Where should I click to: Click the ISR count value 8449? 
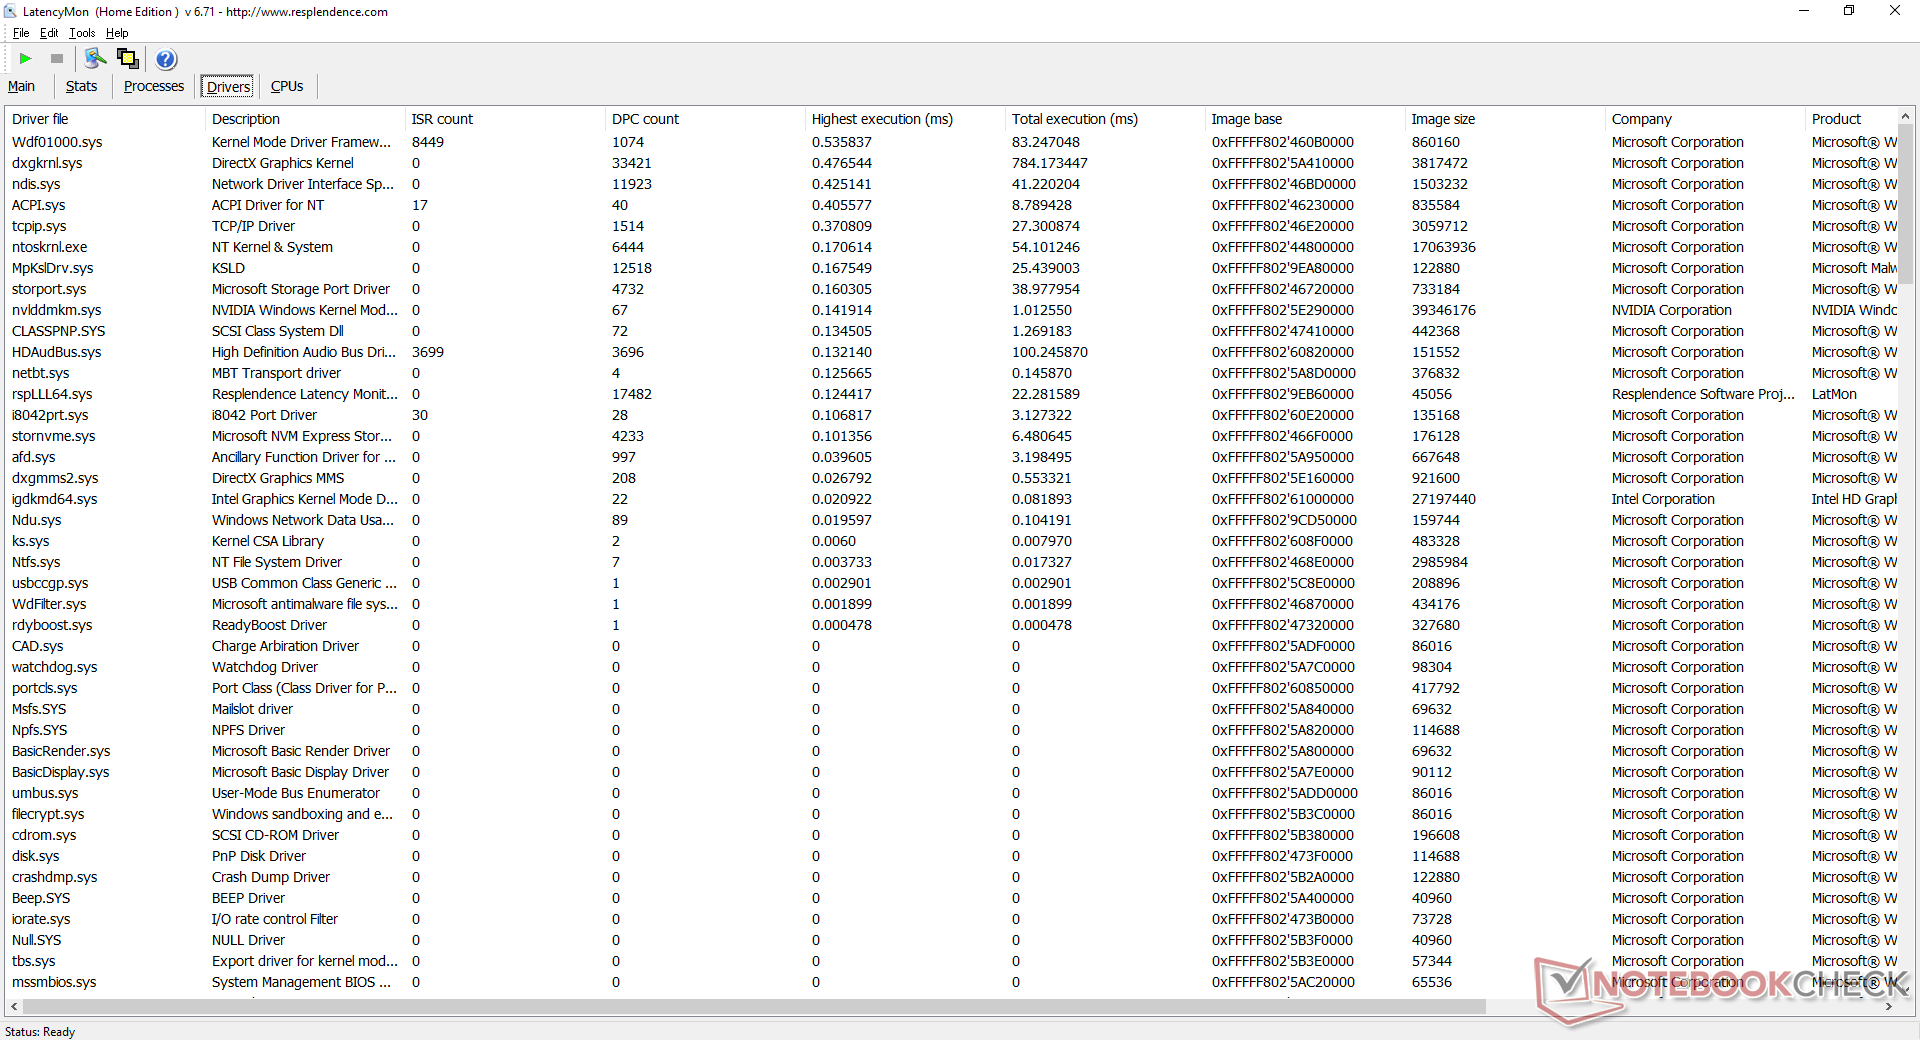click(x=428, y=142)
